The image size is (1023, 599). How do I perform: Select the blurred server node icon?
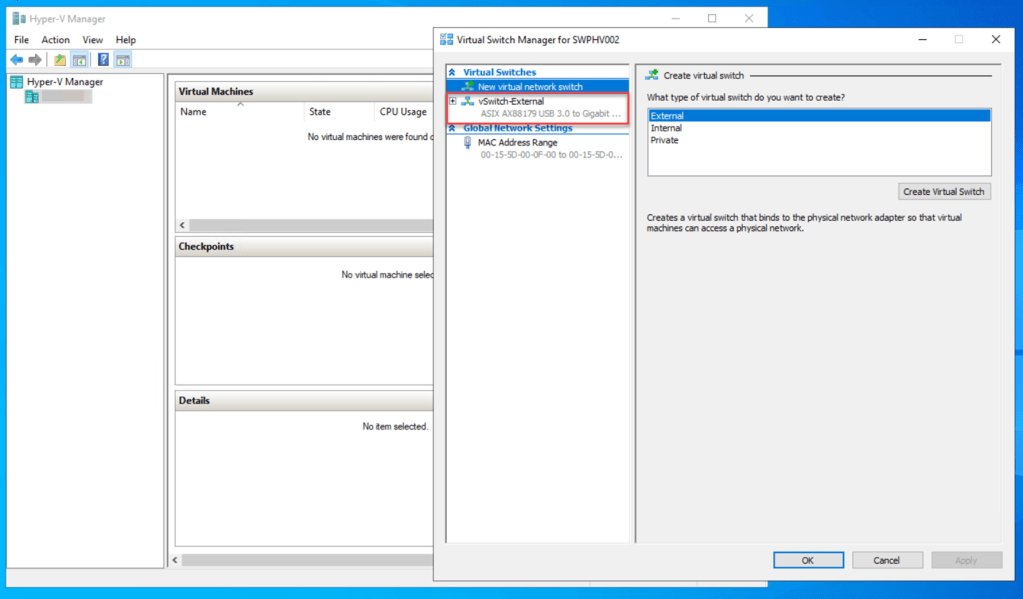[32, 97]
